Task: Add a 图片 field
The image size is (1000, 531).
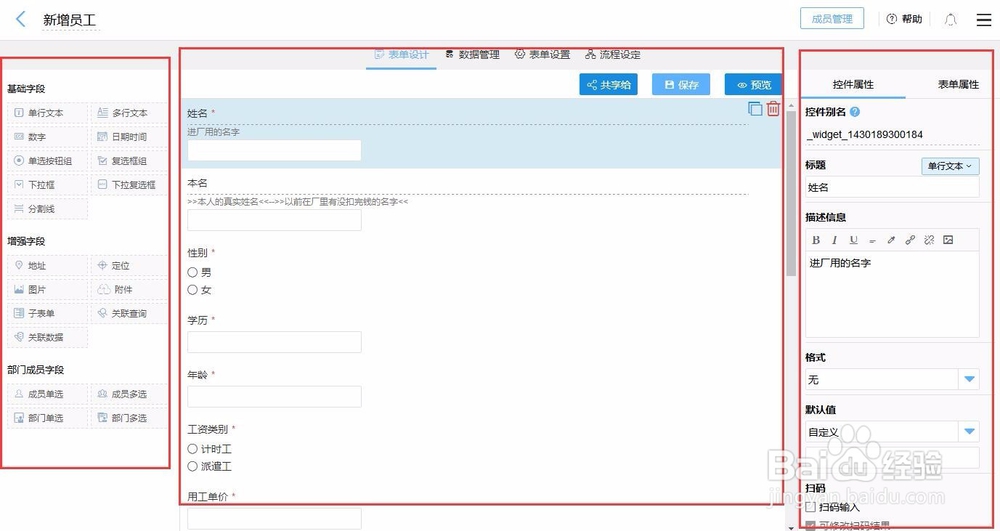Action: (47, 289)
